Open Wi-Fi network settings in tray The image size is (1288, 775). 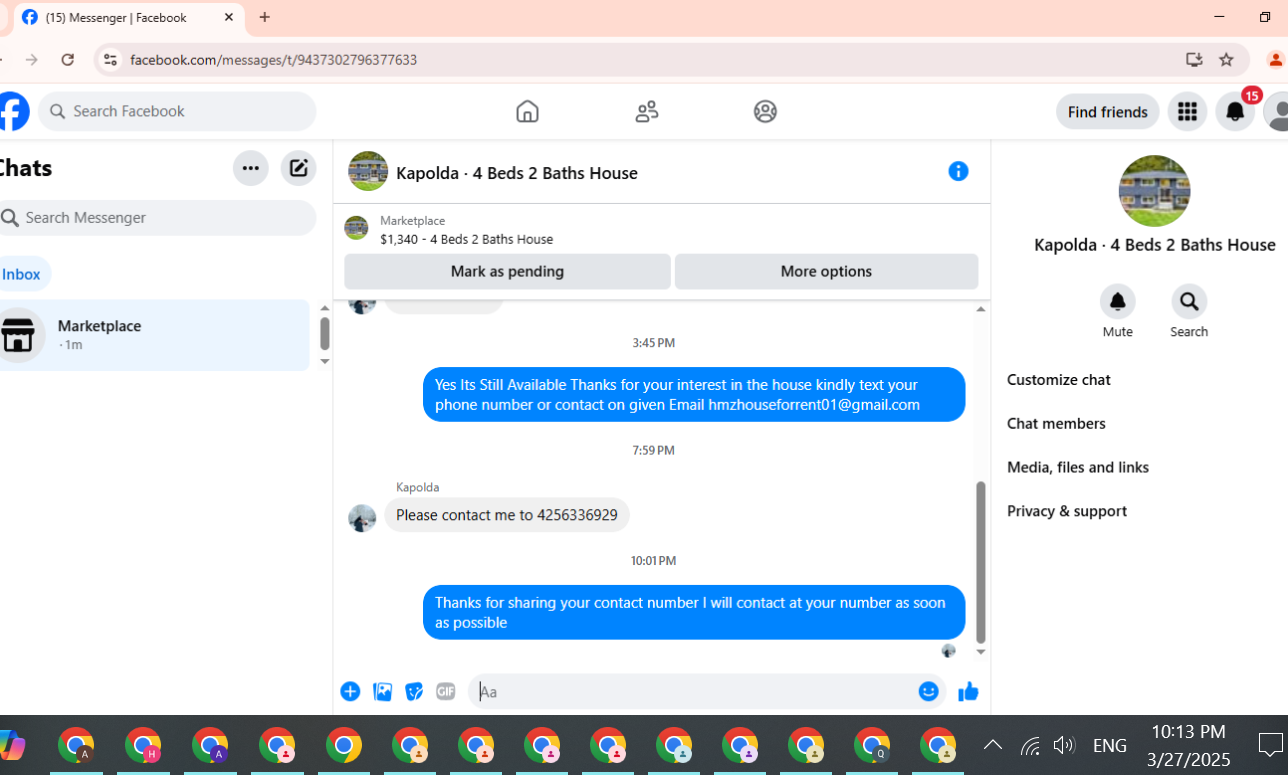1030,745
